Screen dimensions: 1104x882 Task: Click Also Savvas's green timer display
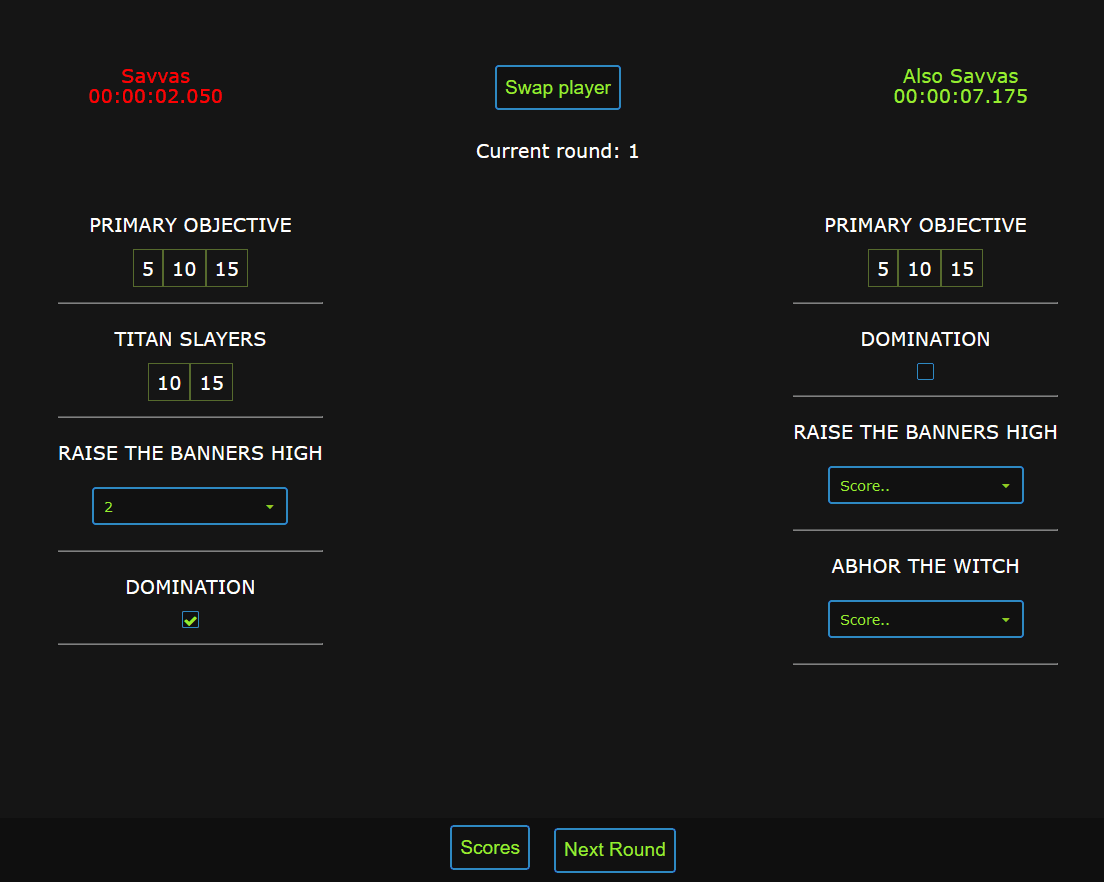(x=960, y=96)
